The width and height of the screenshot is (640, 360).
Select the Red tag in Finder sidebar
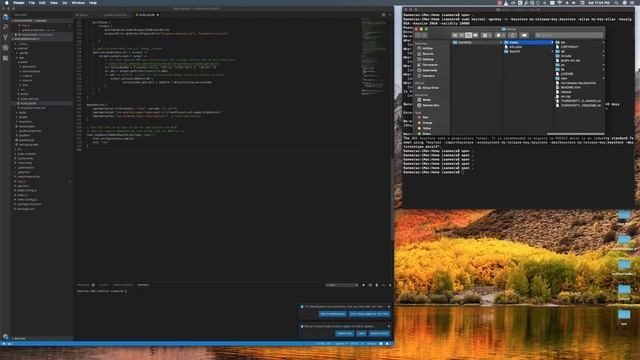(425, 117)
